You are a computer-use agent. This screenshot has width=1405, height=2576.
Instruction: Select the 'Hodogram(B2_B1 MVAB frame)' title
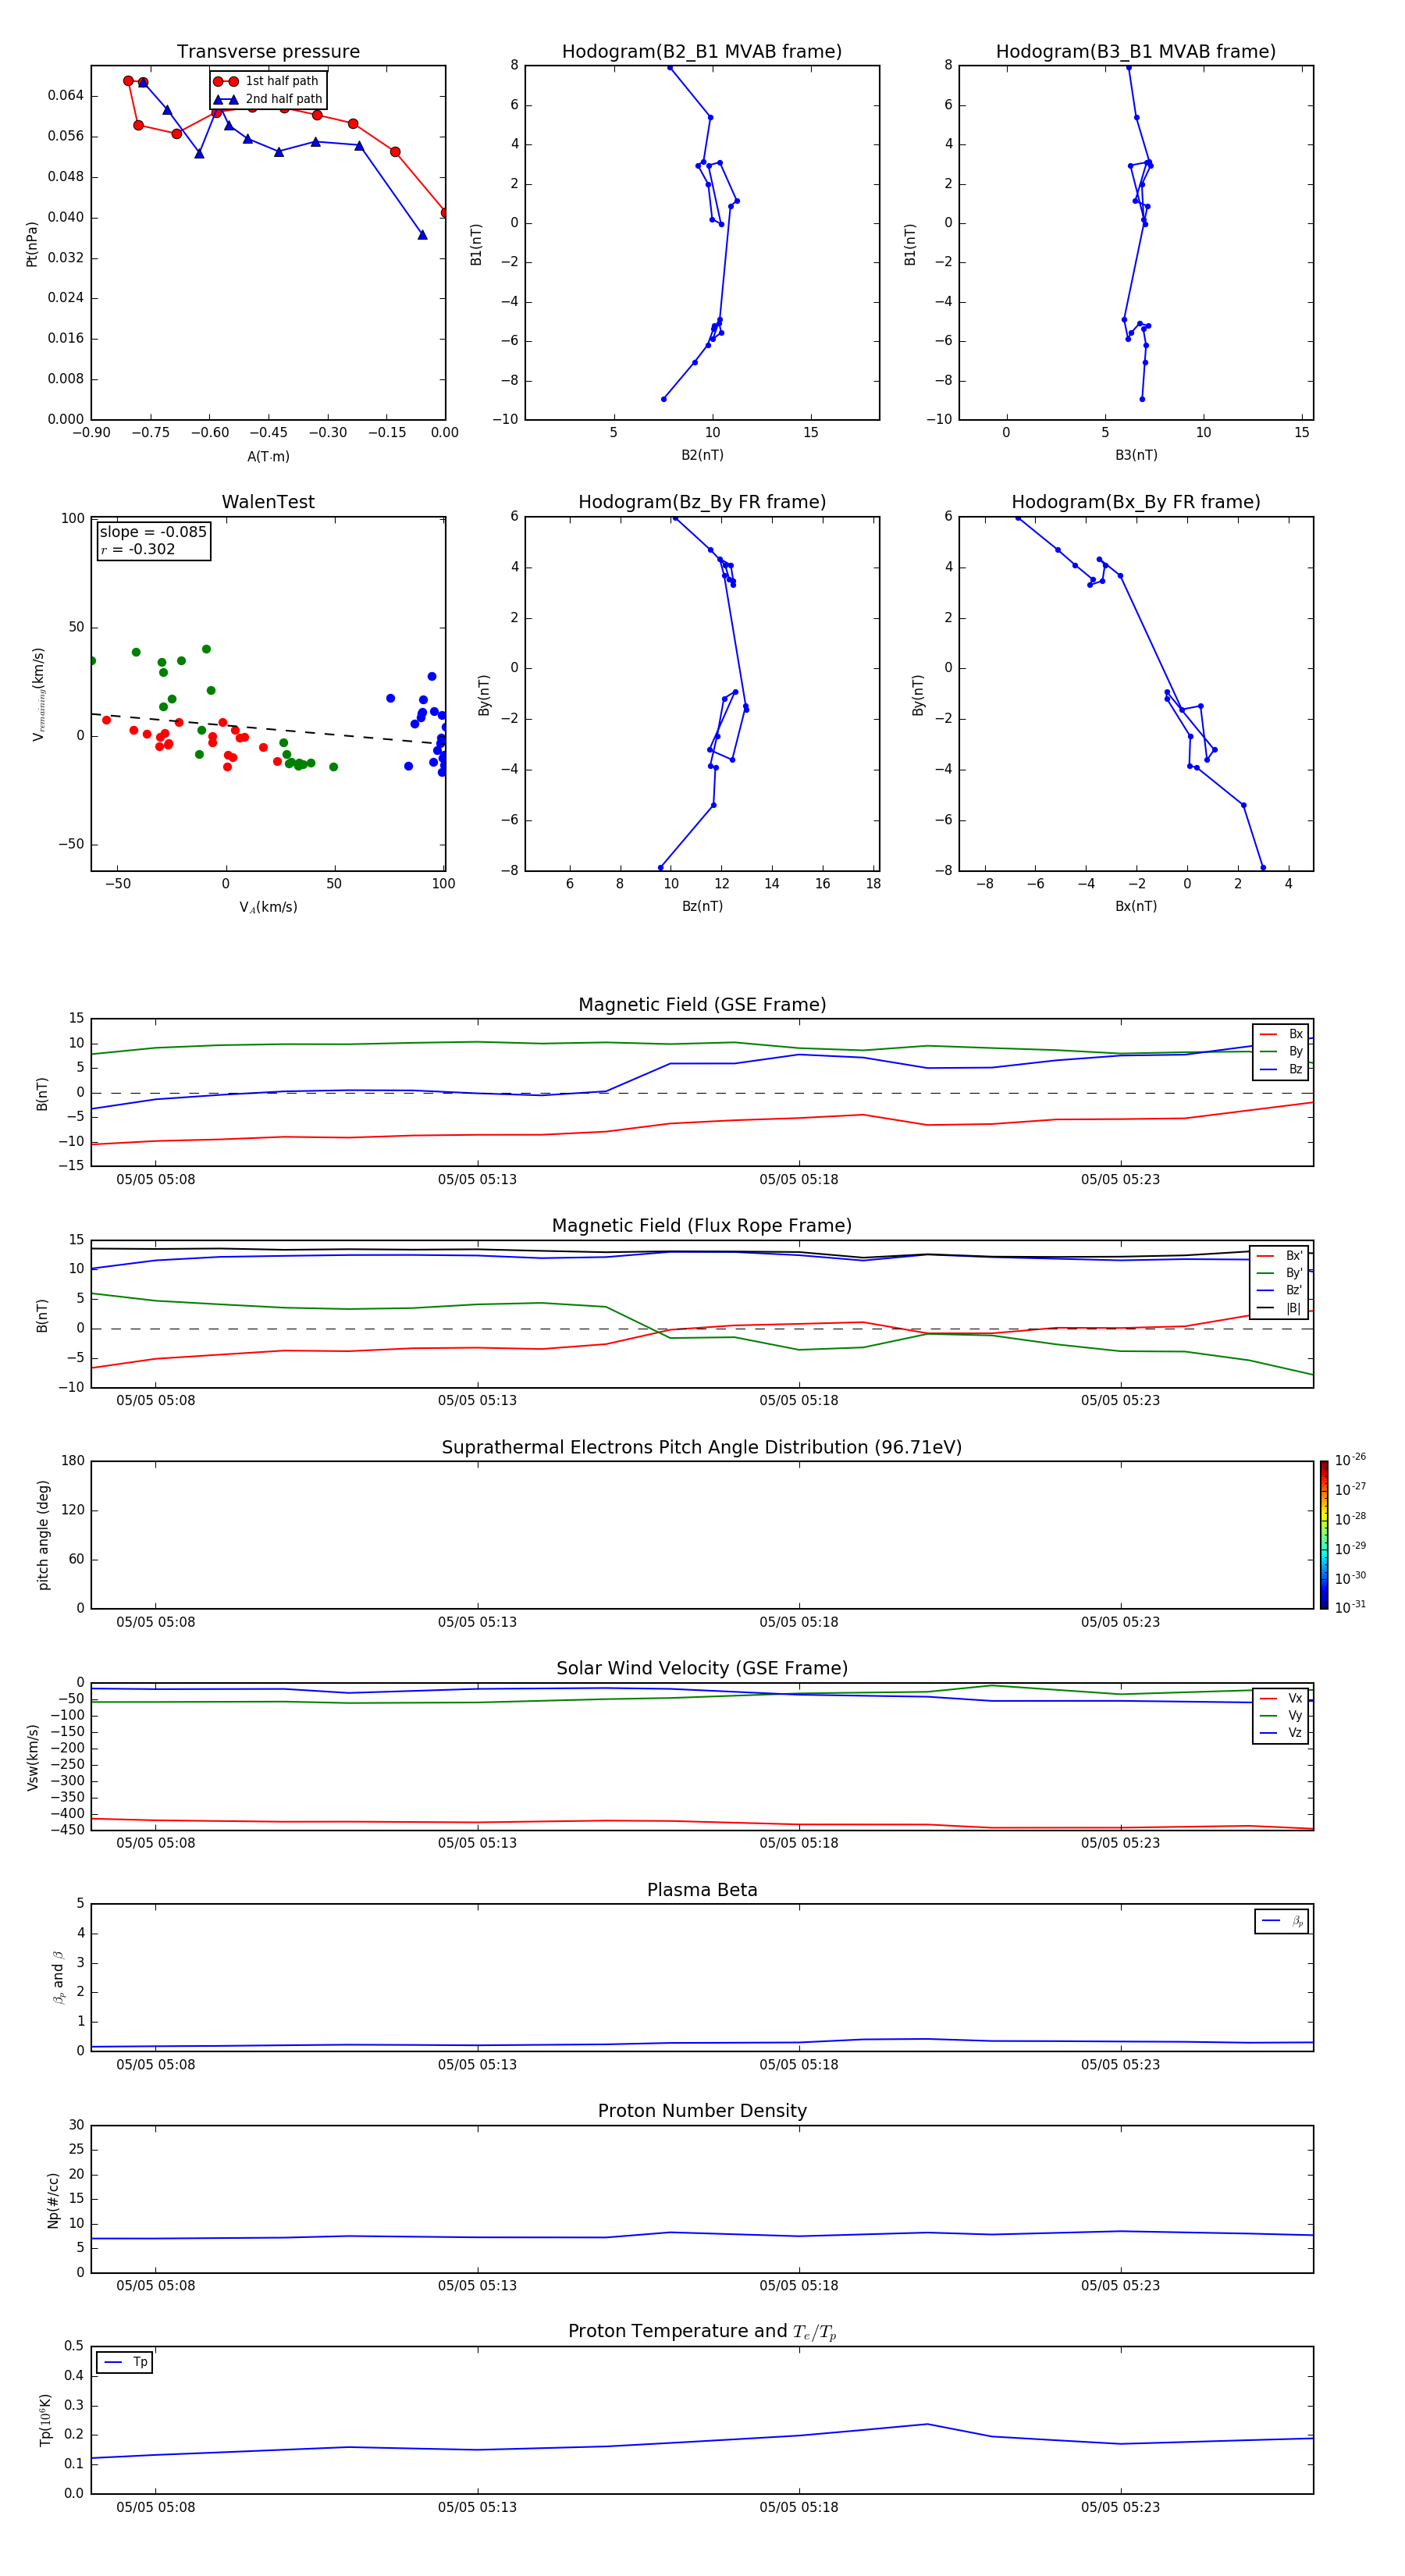(702, 52)
